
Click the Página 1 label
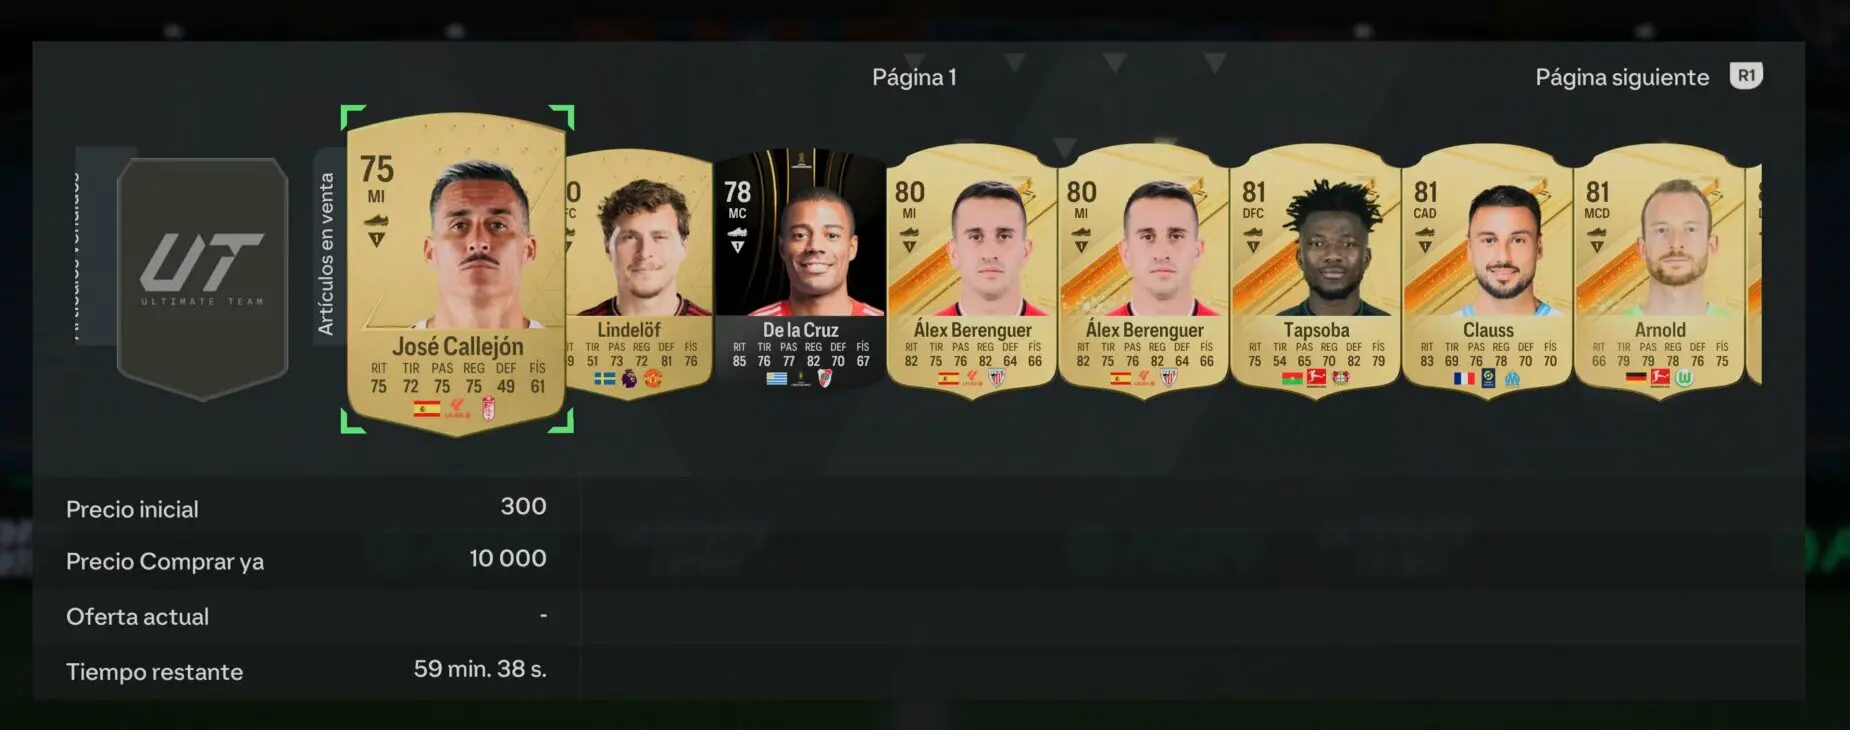914,77
